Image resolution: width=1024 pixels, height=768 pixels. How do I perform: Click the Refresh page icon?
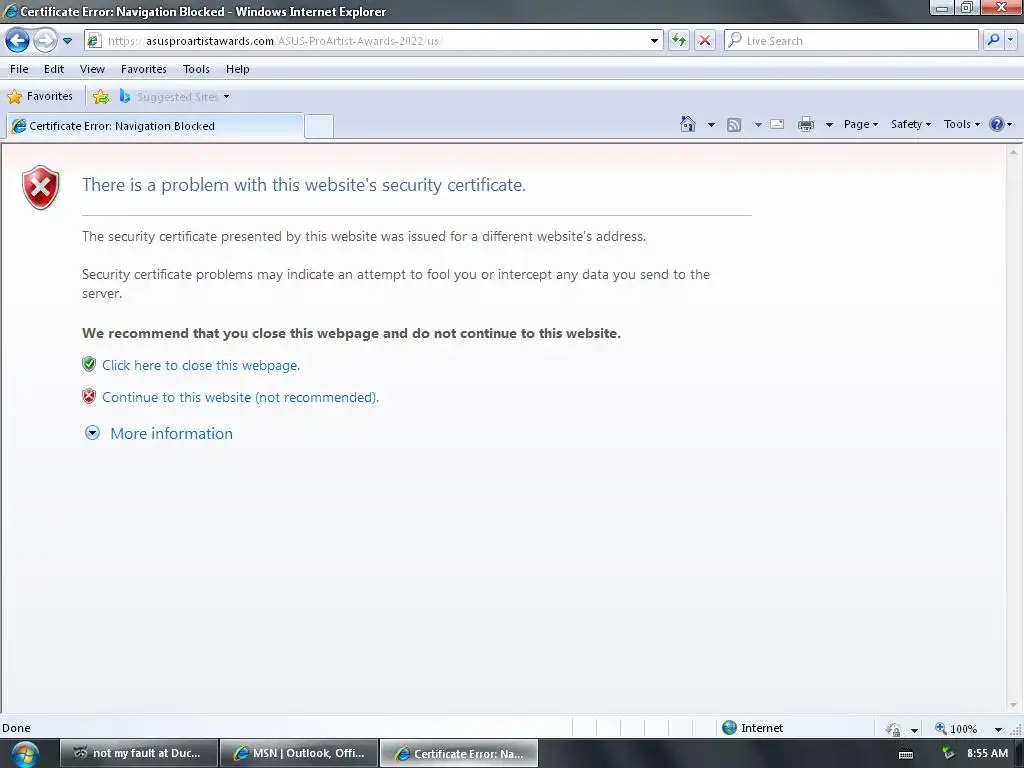(x=679, y=40)
